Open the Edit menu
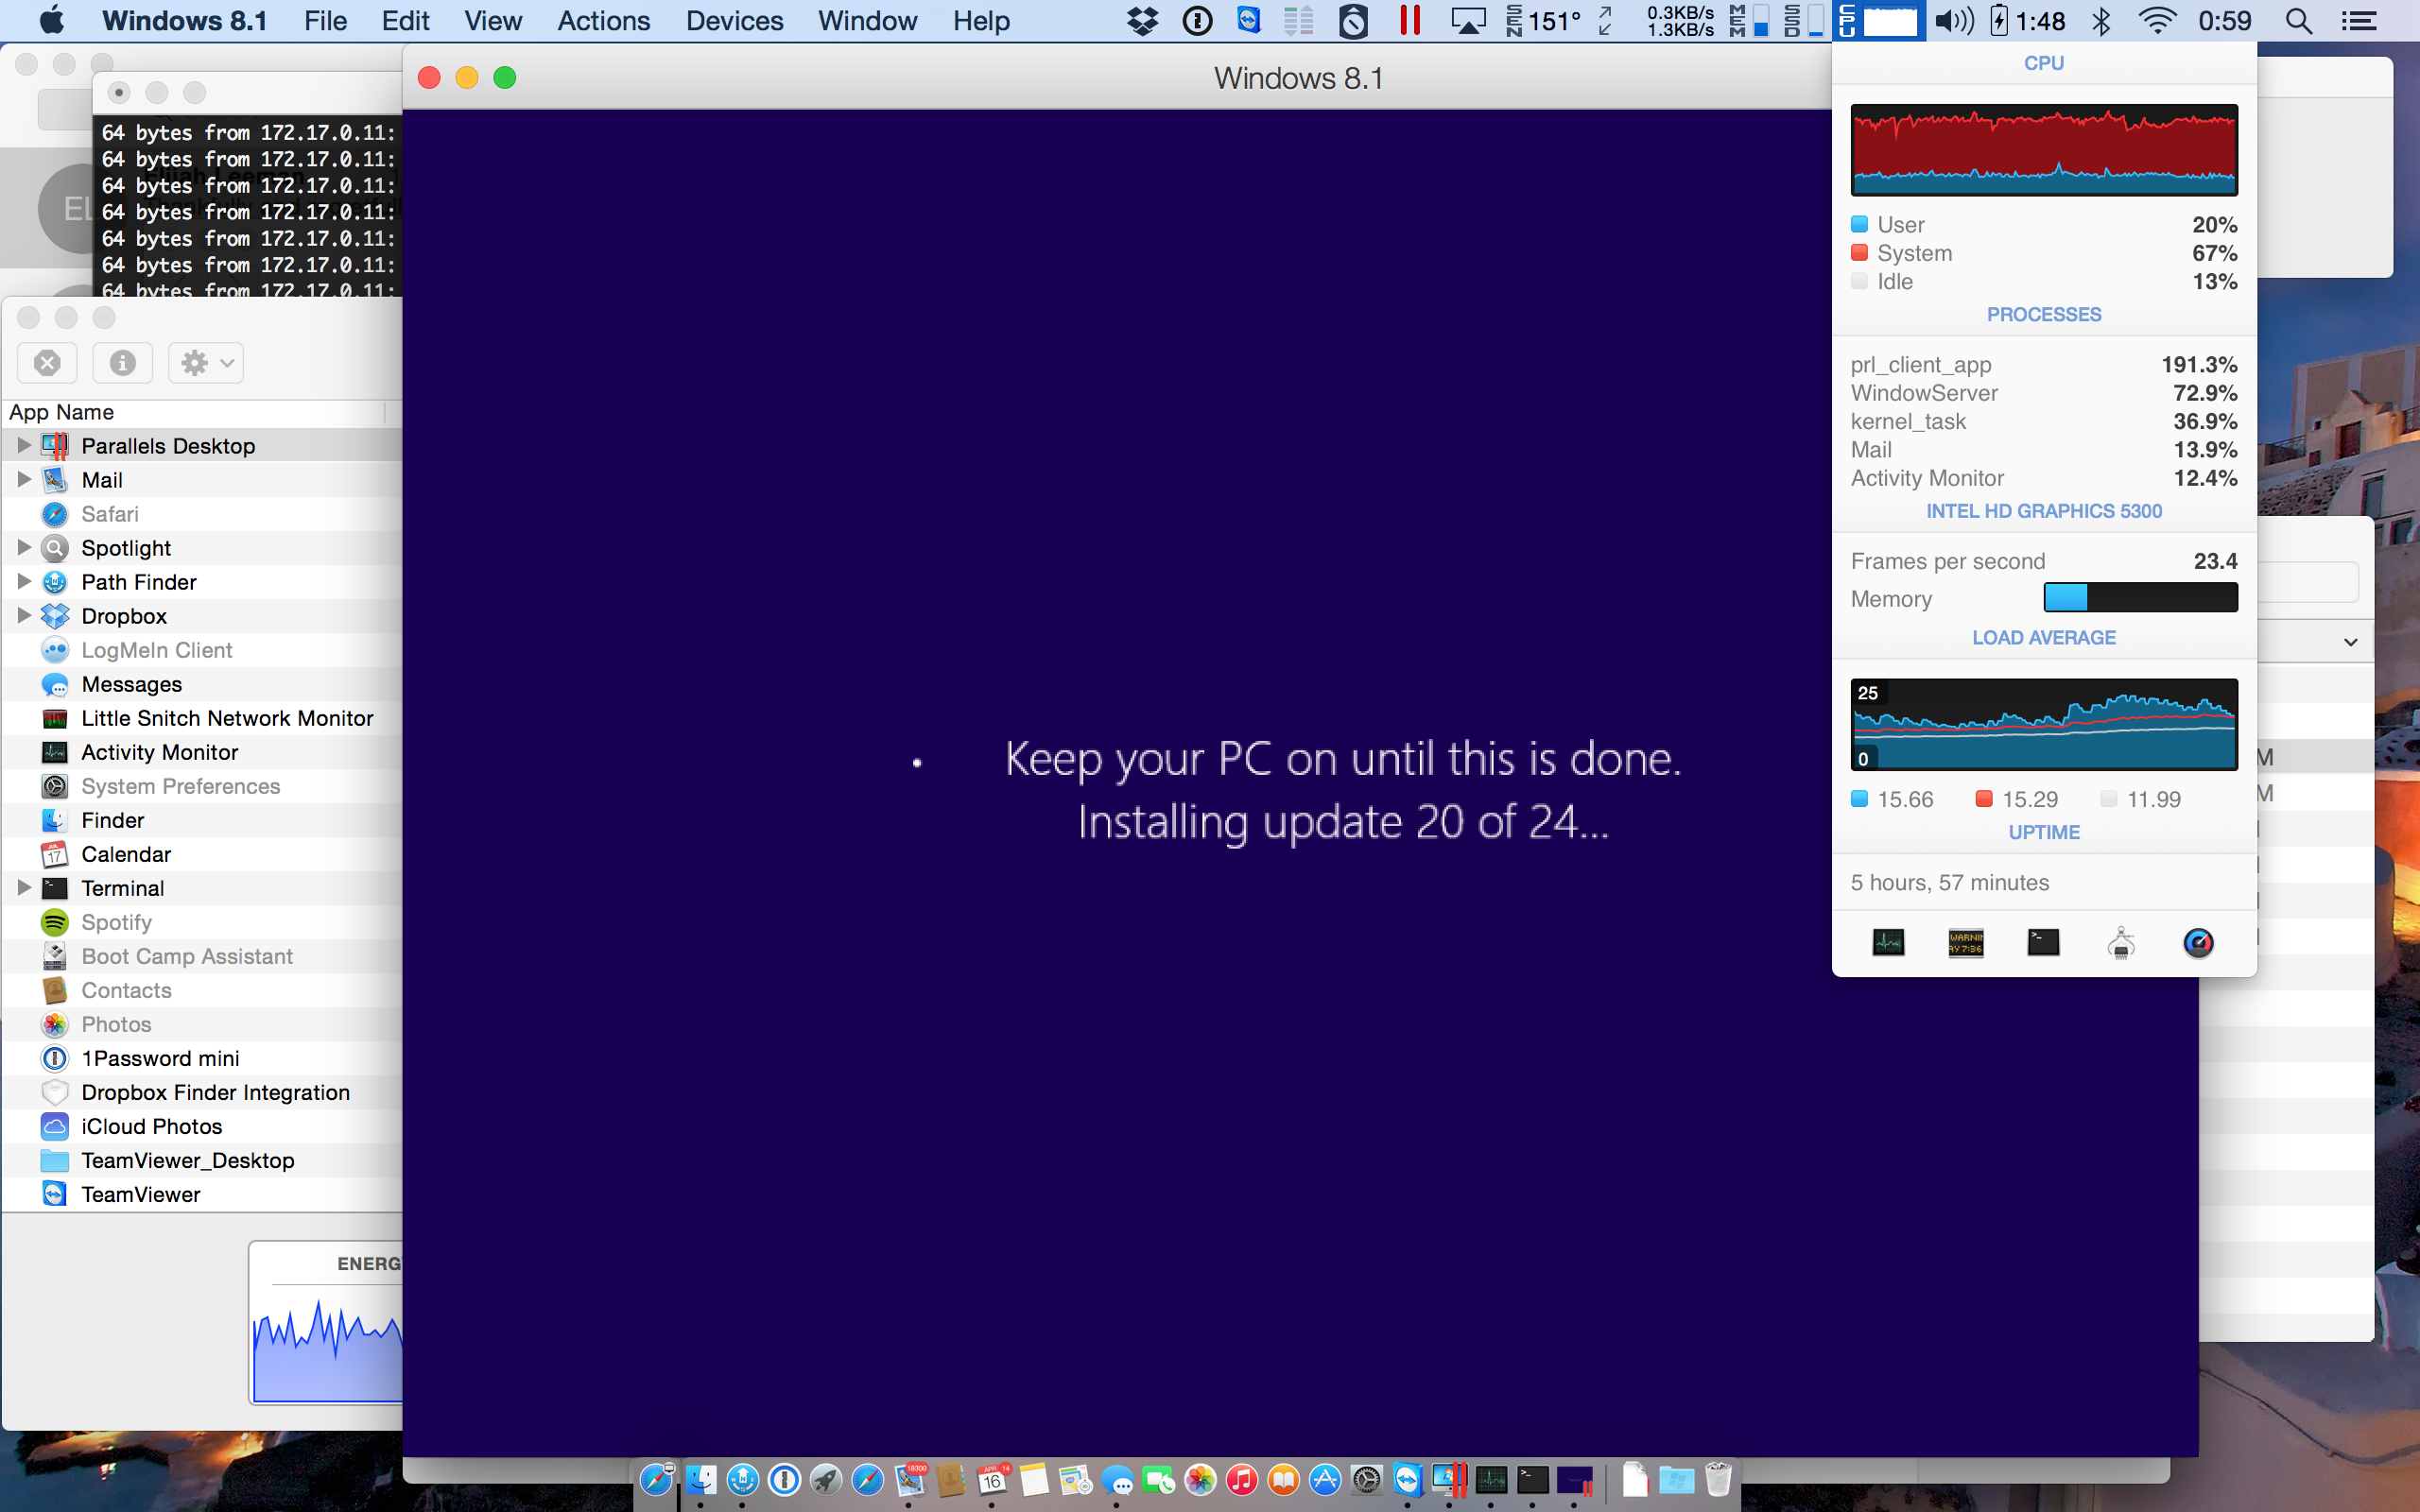 [x=405, y=20]
